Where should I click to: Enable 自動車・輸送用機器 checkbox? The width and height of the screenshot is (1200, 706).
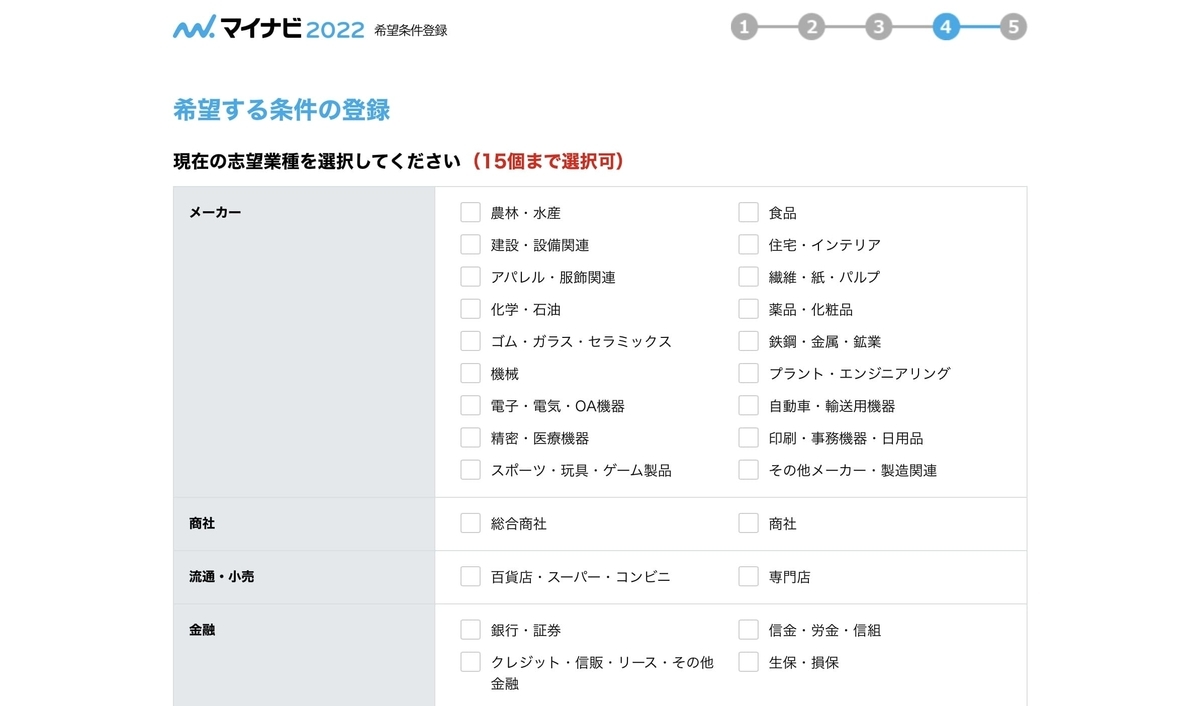click(748, 405)
